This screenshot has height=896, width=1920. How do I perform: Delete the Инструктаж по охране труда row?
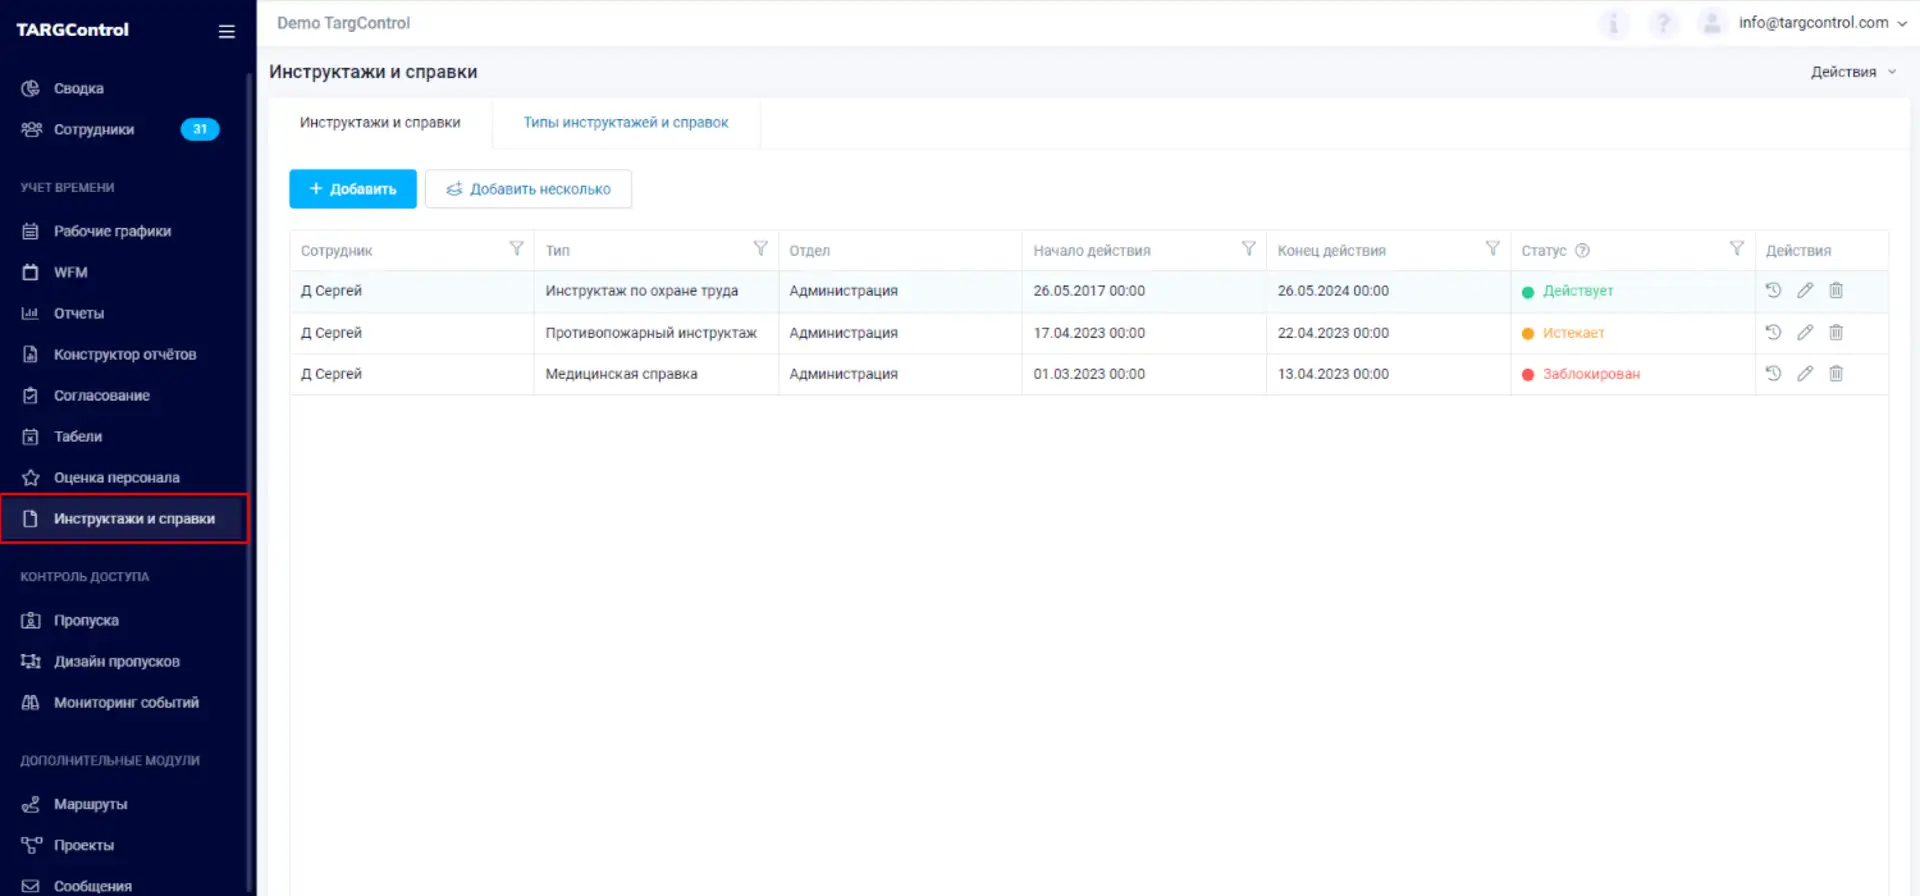coord(1836,290)
